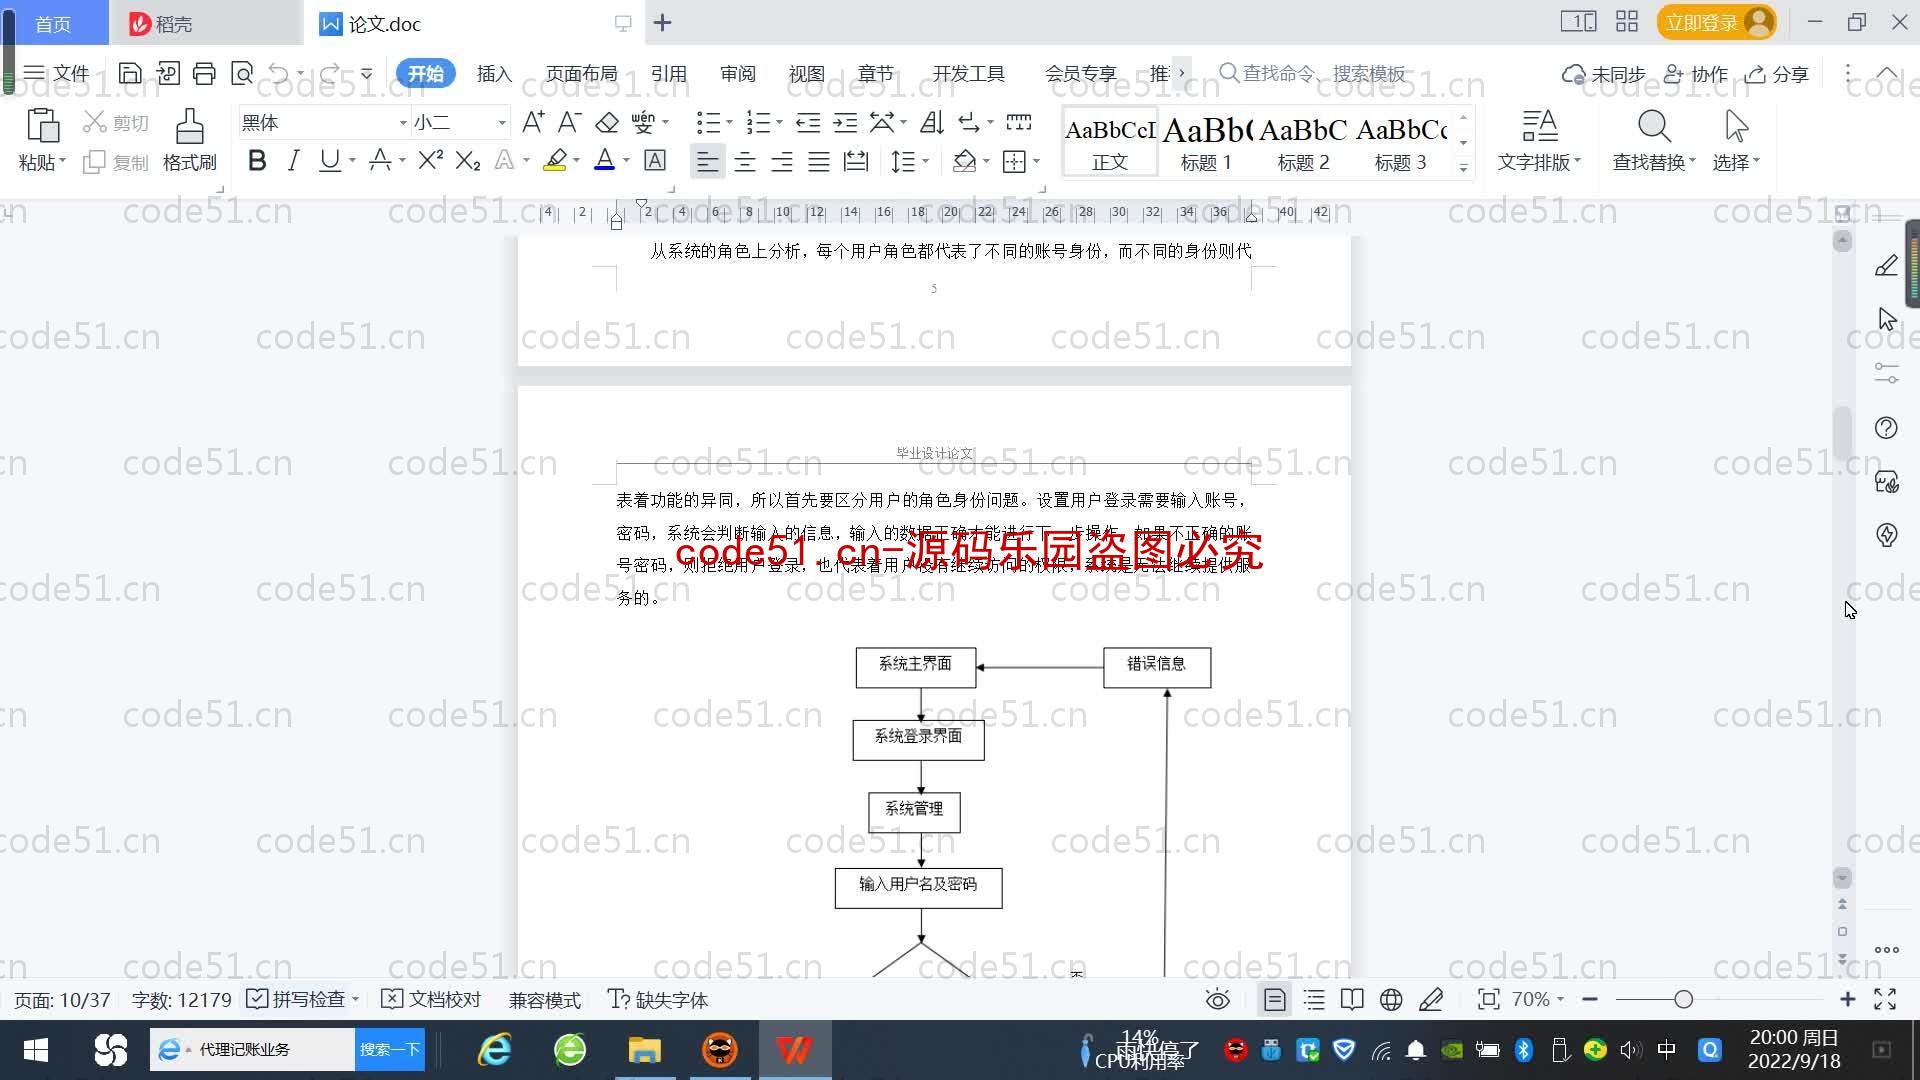This screenshot has width=1920, height=1080.
Task: Open File Explorer in taskbar
Action: 644,1049
